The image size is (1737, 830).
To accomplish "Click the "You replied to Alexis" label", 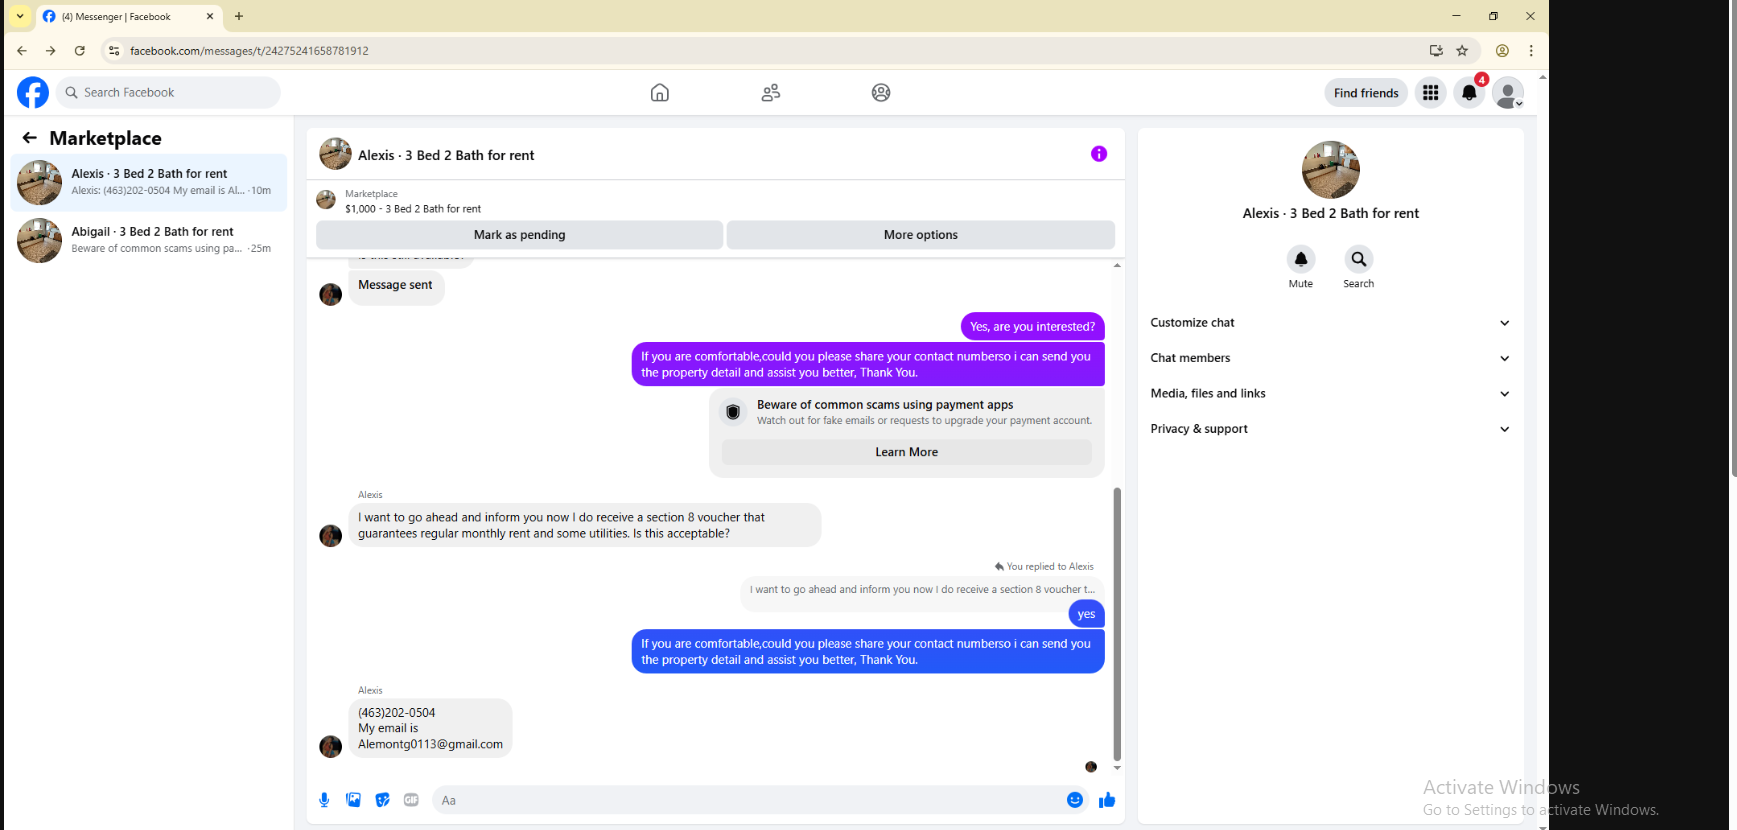I will click(x=1044, y=567).
